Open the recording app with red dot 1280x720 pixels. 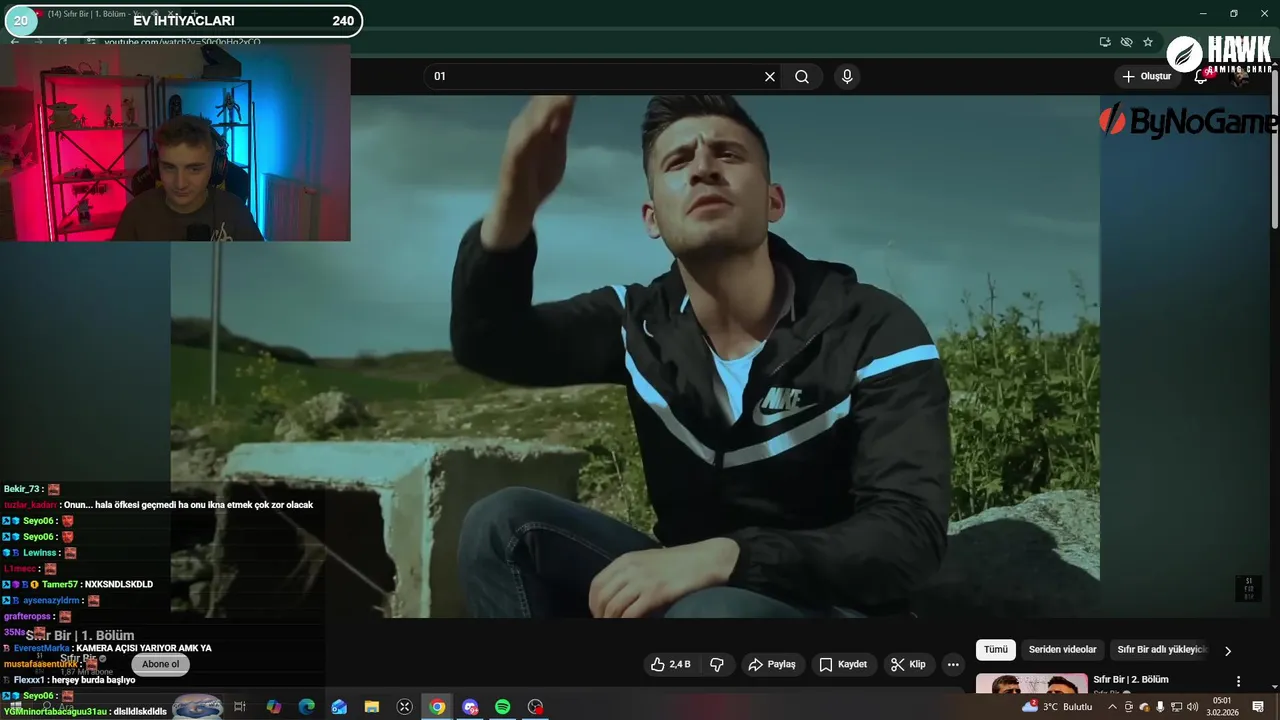[536, 707]
